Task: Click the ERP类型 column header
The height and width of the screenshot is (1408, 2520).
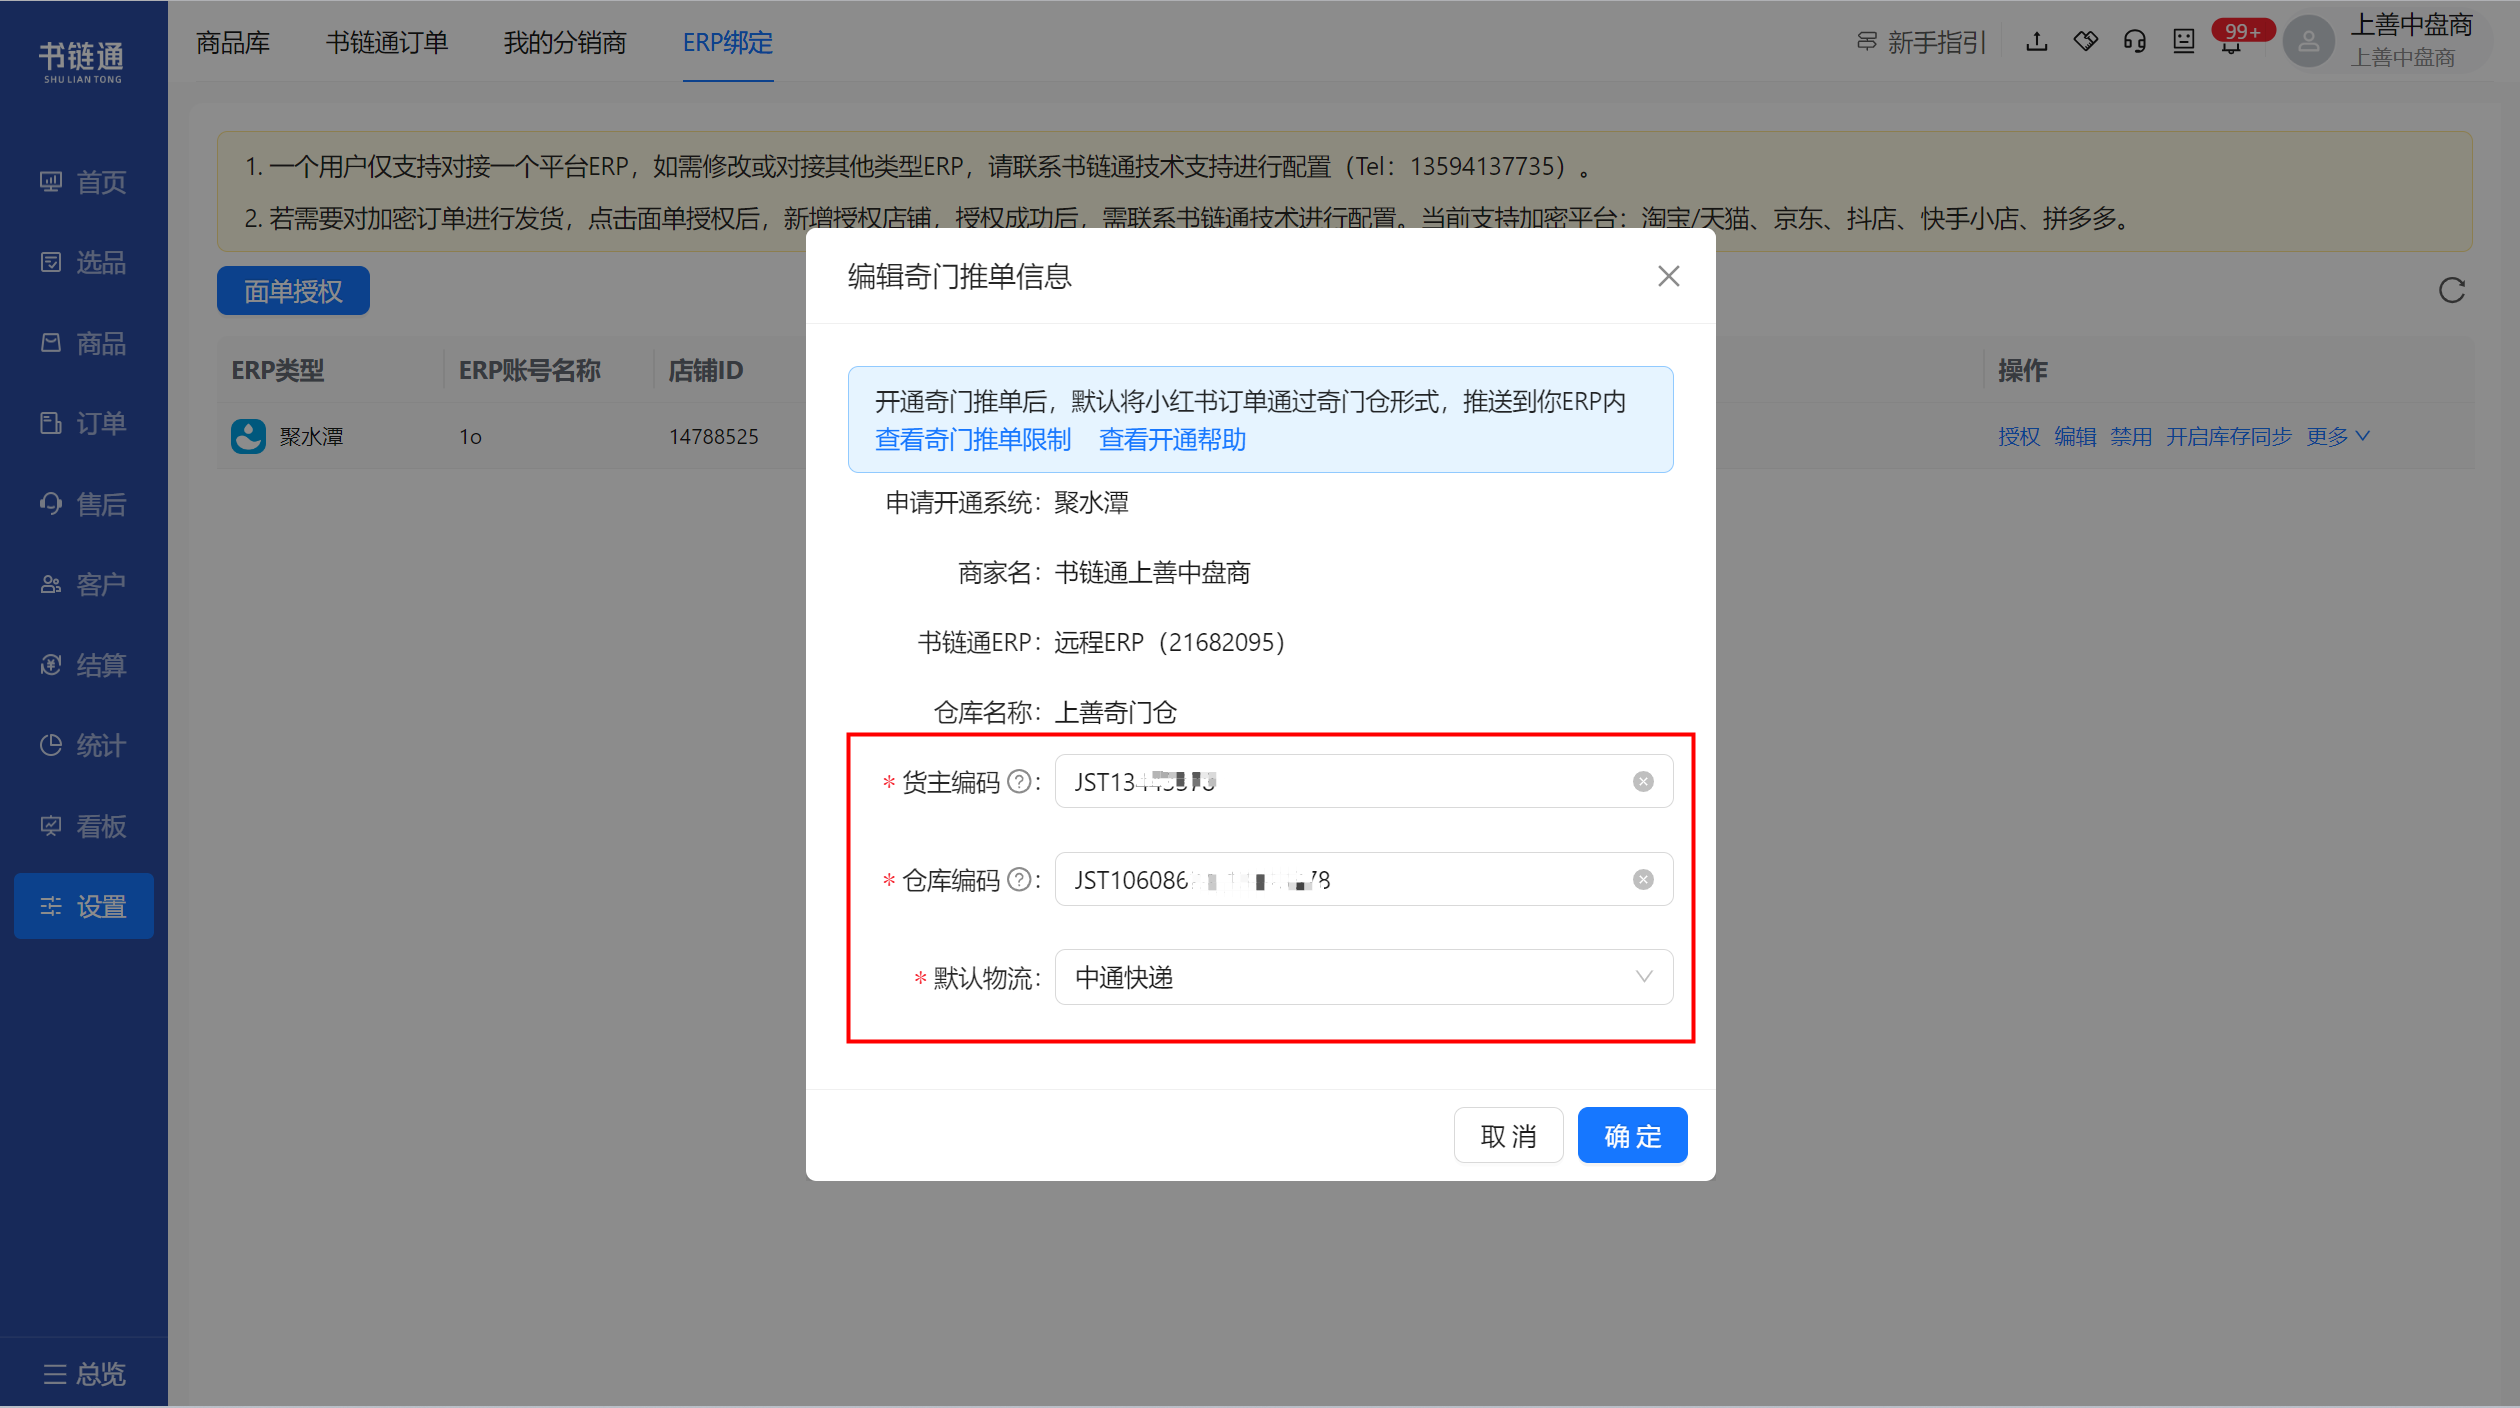Action: tap(278, 370)
